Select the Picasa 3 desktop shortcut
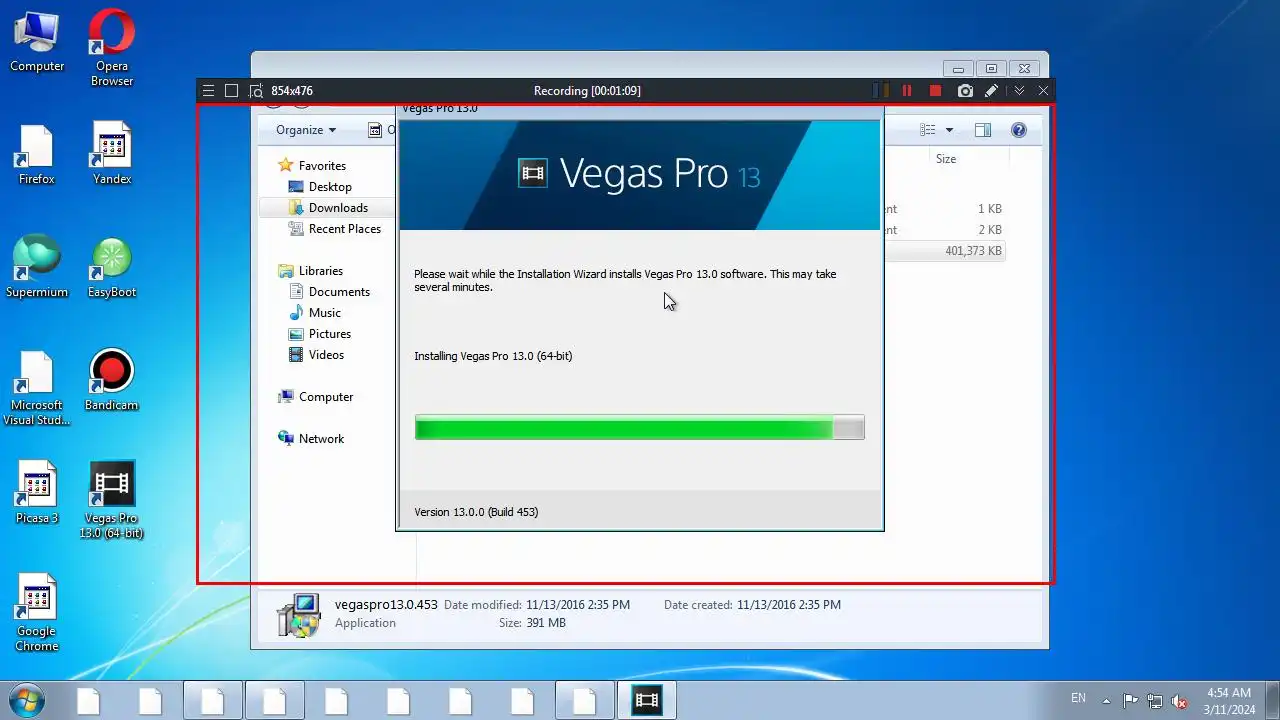 point(37,493)
